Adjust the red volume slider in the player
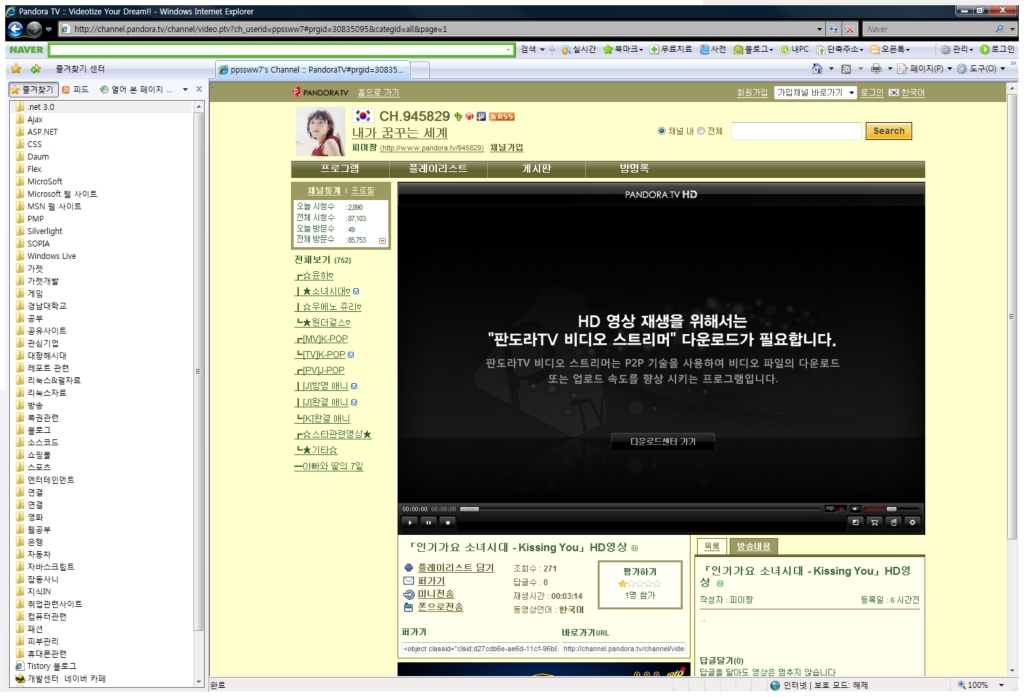This screenshot has height=697, width=1024. [x=891, y=508]
